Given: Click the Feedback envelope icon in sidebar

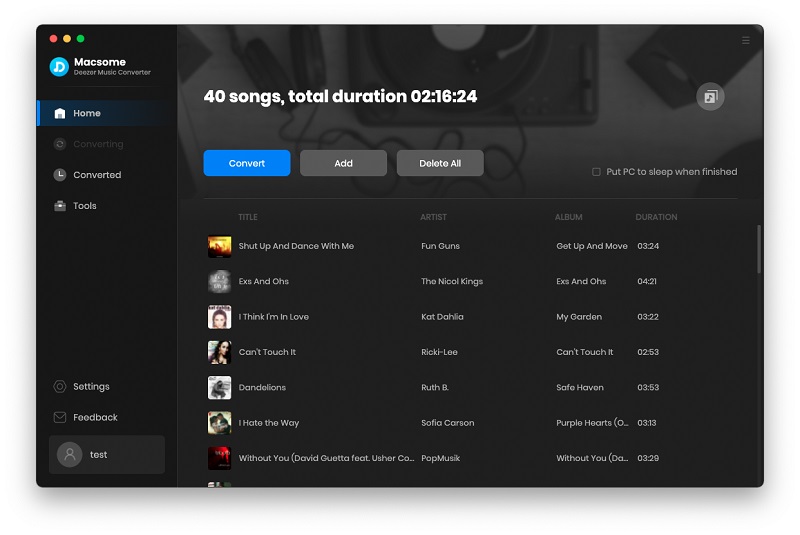Looking at the screenshot, I should [60, 417].
